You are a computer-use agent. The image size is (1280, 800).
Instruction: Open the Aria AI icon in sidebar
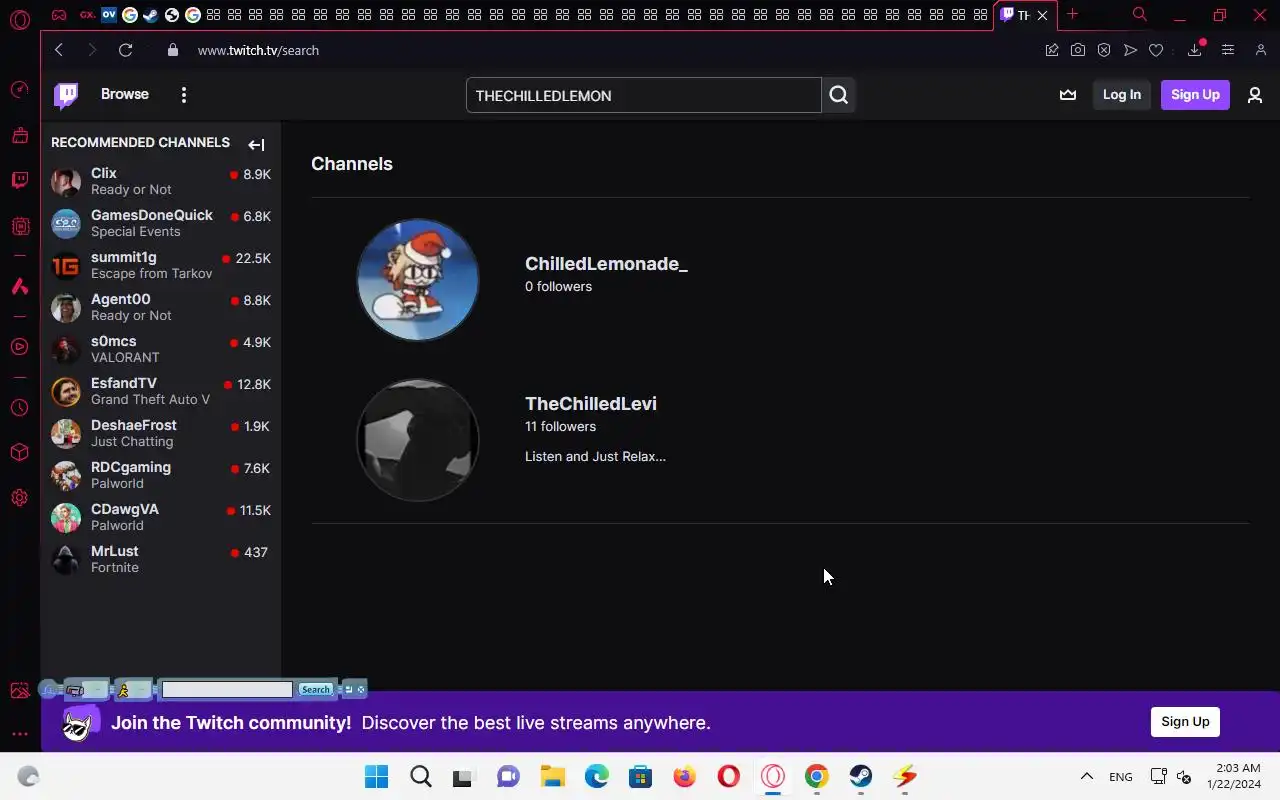pos(19,287)
